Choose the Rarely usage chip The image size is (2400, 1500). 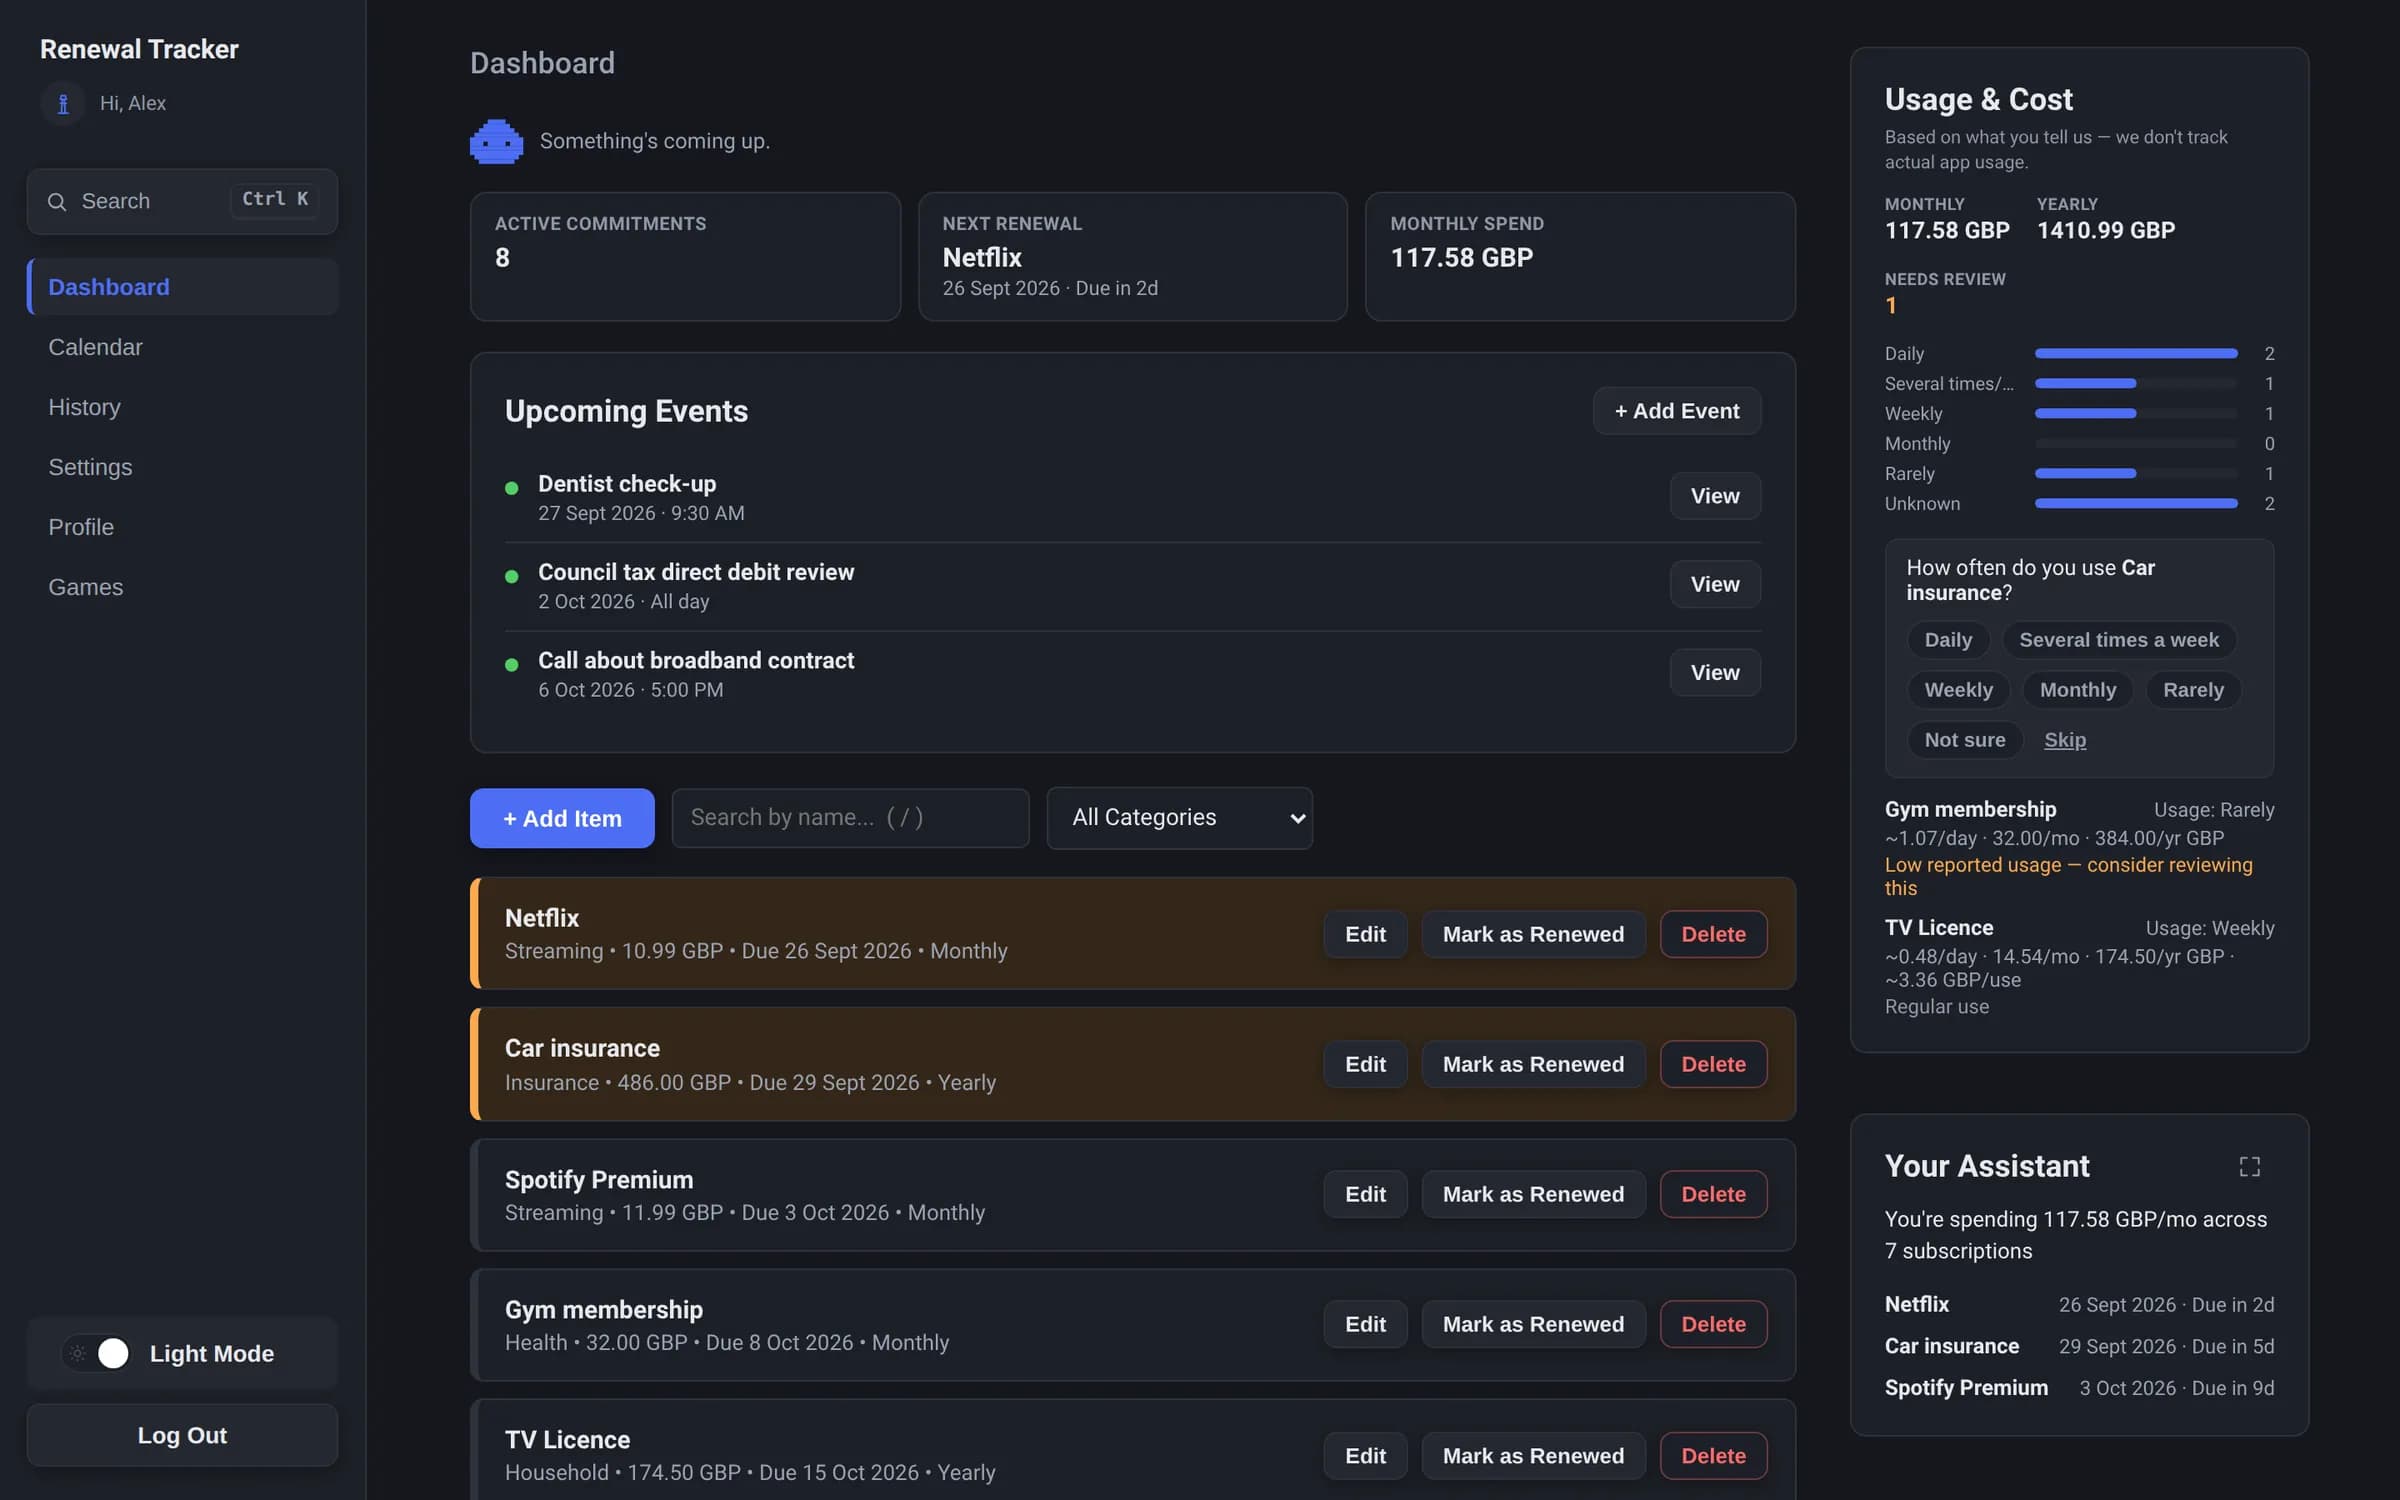point(2193,690)
